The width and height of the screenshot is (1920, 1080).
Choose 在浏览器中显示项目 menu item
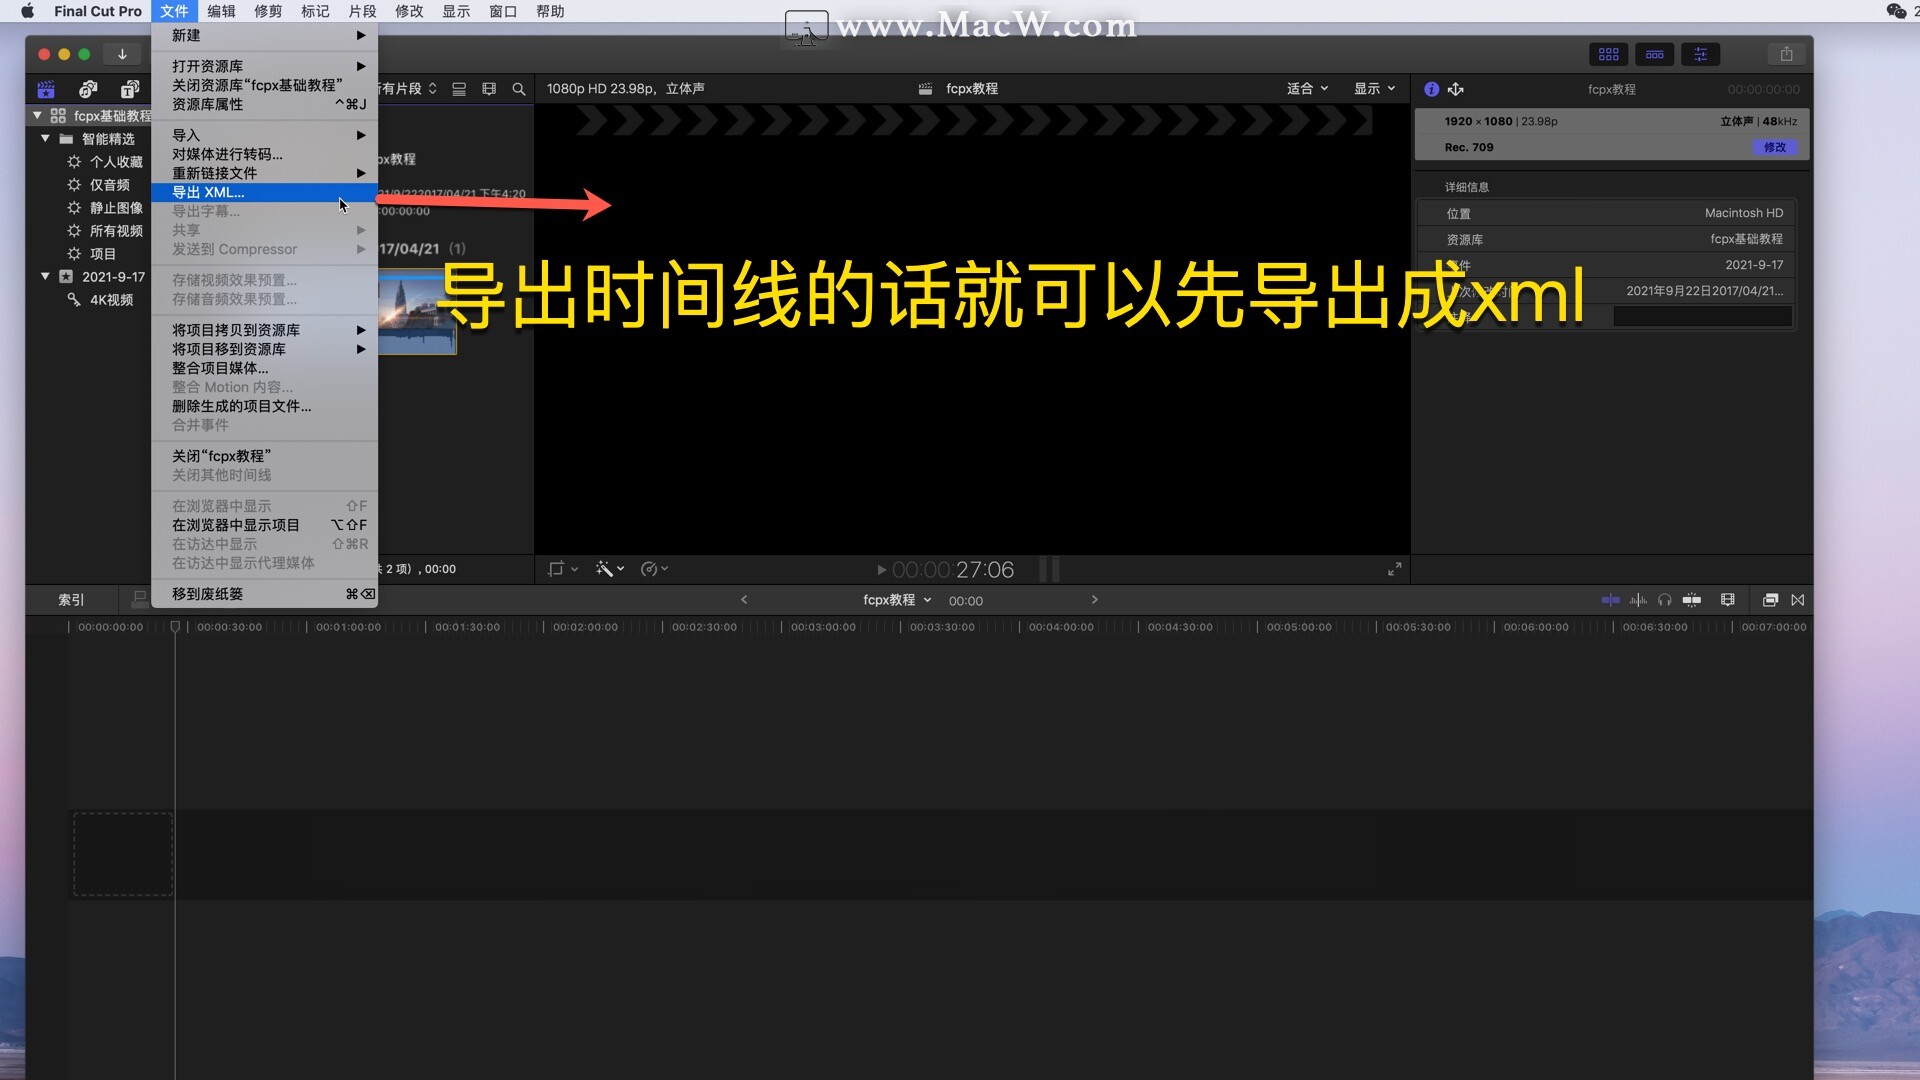pyautogui.click(x=264, y=525)
